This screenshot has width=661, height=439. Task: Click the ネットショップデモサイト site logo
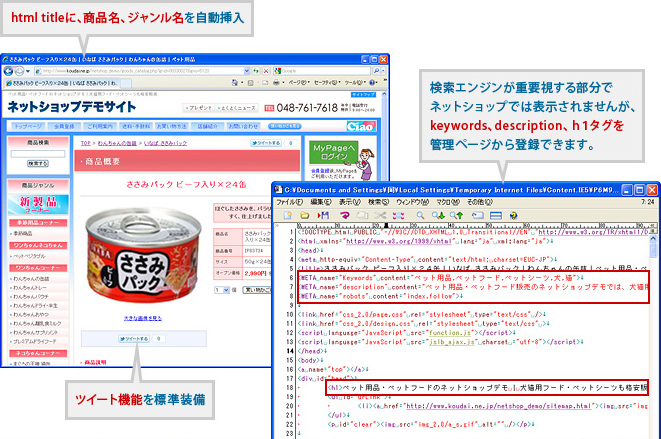[72, 107]
